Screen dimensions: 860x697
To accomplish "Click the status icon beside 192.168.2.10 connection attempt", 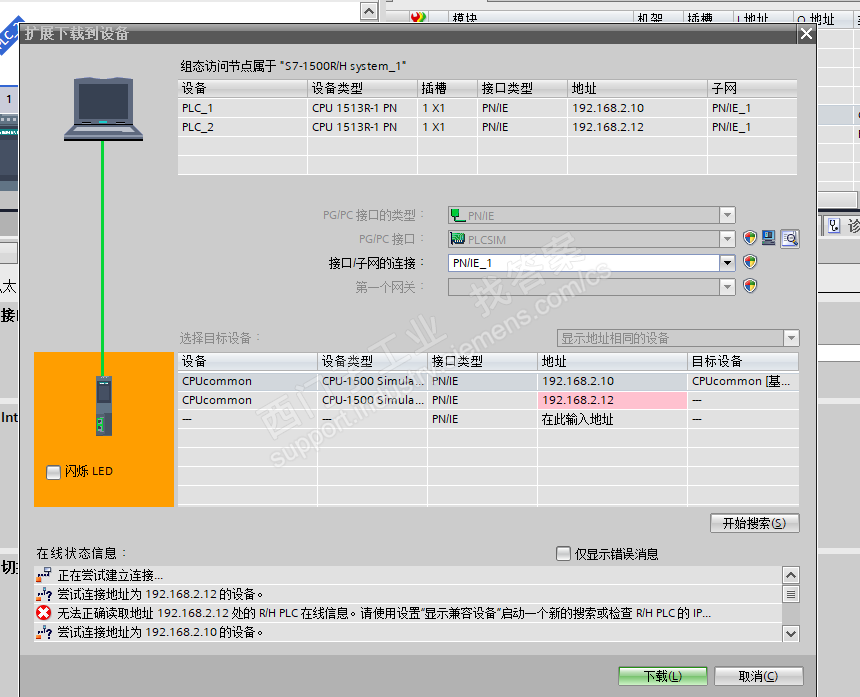I will click(43, 632).
